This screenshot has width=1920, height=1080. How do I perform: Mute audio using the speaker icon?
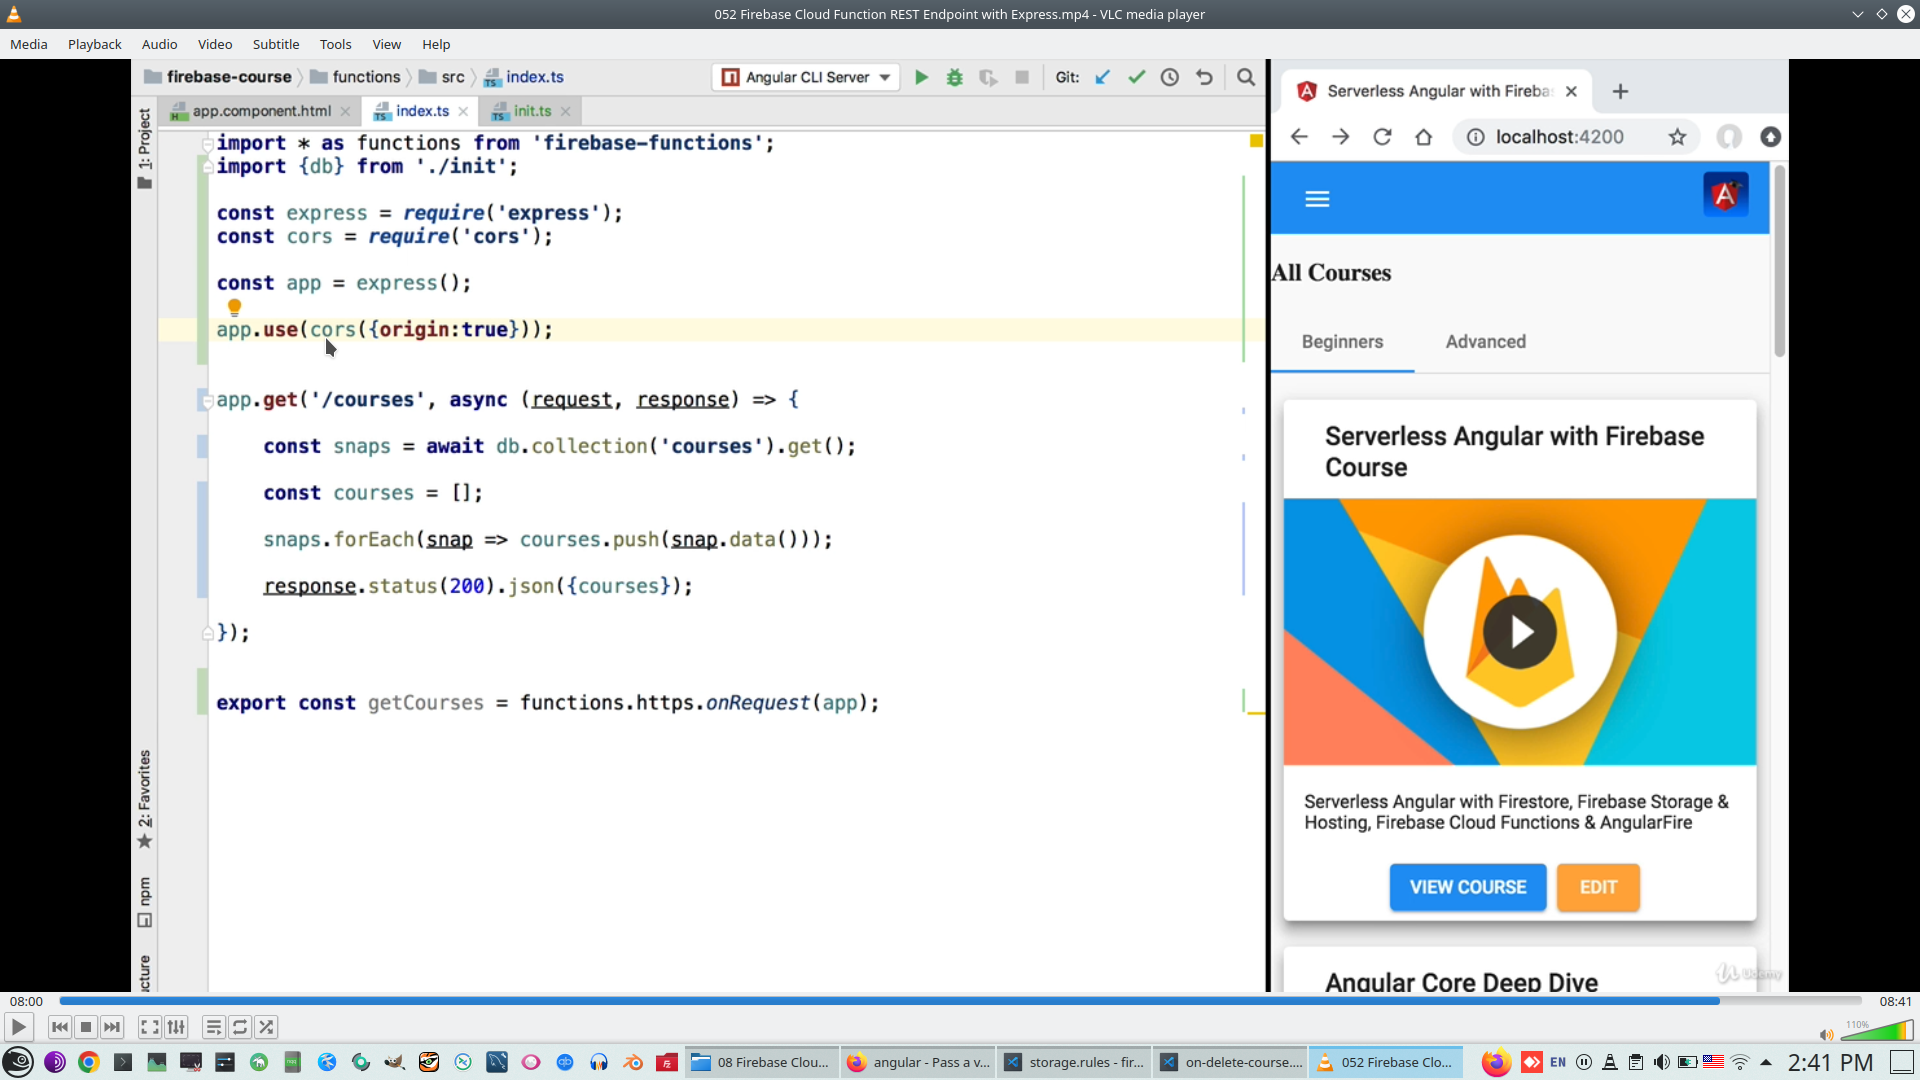pos(1826,1035)
